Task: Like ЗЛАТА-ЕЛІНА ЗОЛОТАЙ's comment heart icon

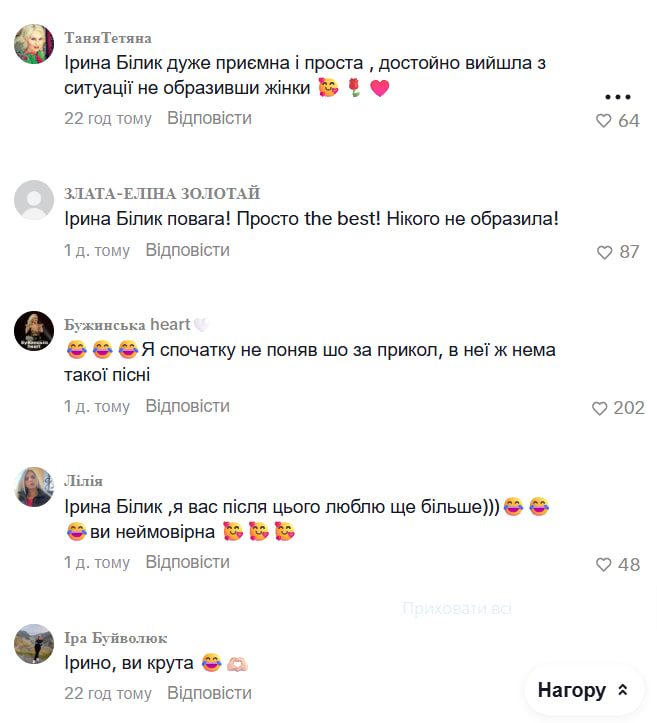Action: pos(604,252)
